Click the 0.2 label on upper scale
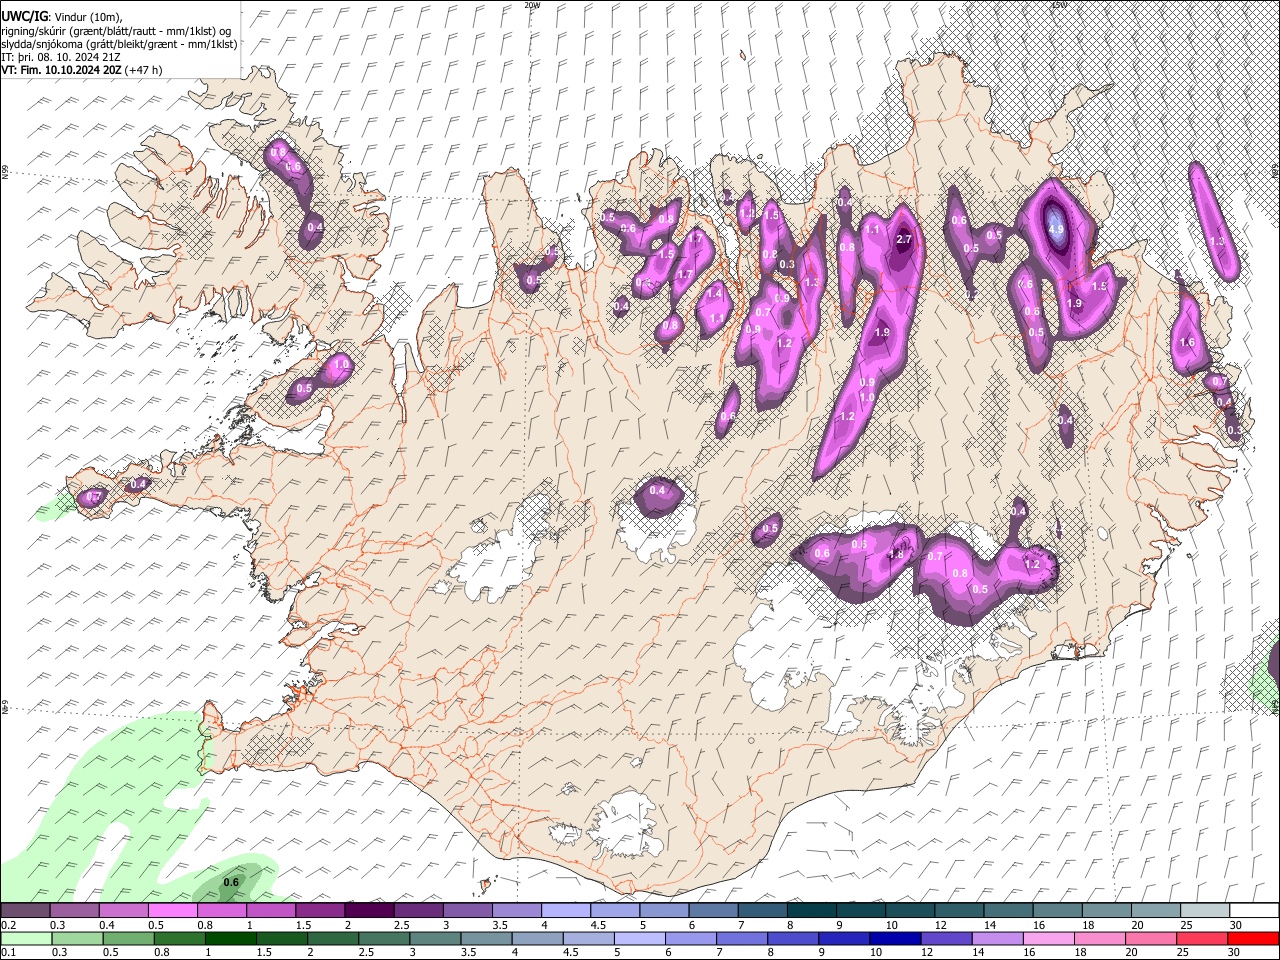Image resolution: width=1280 pixels, height=960 pixels. [x=8, y=925]
